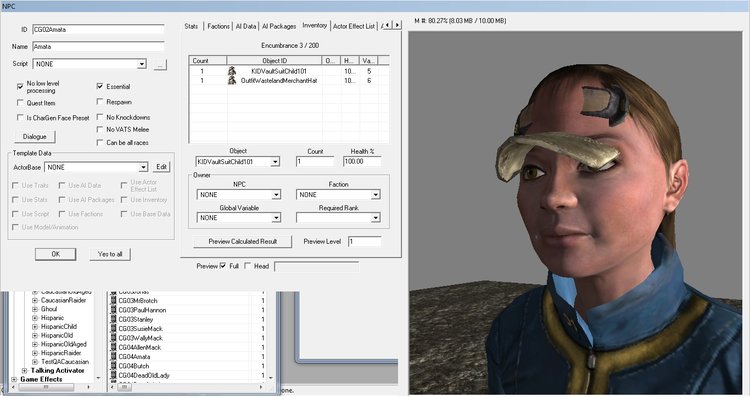Click the NPC icon next to CG04DeadOldLady
Screen dimensions: 750x398
[113, 375]
